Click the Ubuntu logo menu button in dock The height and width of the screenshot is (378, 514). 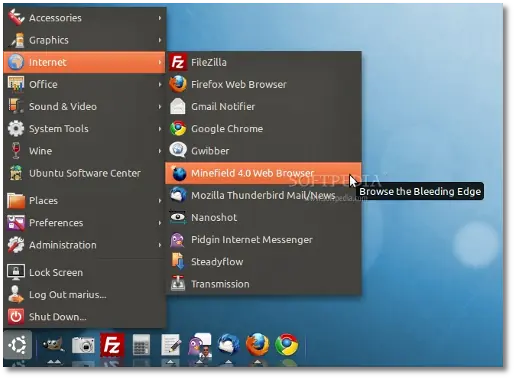click(x=18, y=345)
